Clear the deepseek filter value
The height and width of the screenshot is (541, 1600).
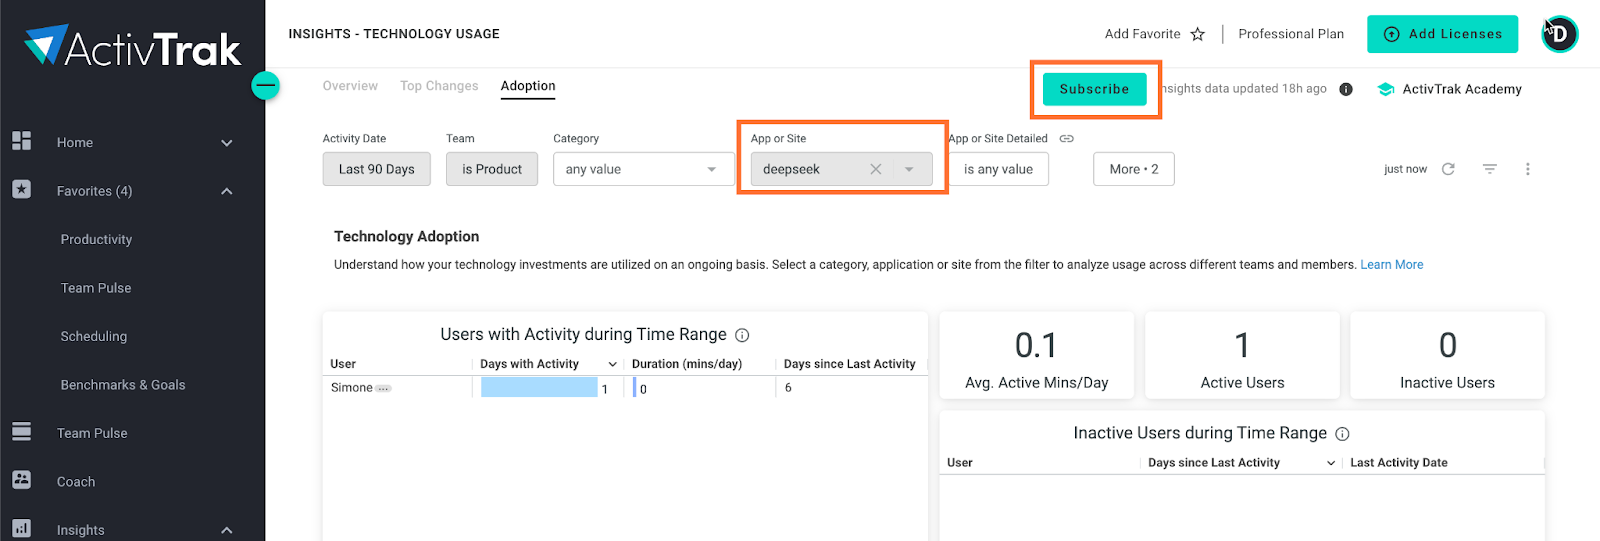pos(876,169)
